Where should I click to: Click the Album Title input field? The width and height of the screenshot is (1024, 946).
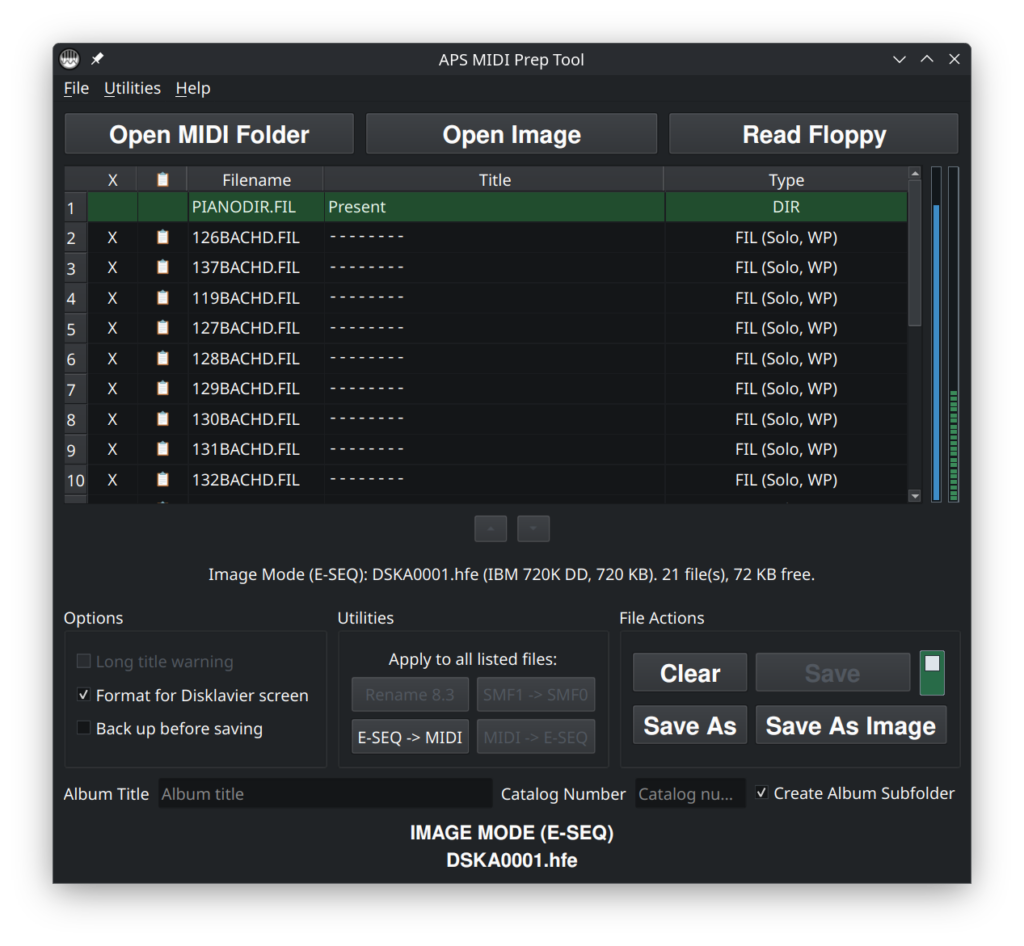click(324, 794)
